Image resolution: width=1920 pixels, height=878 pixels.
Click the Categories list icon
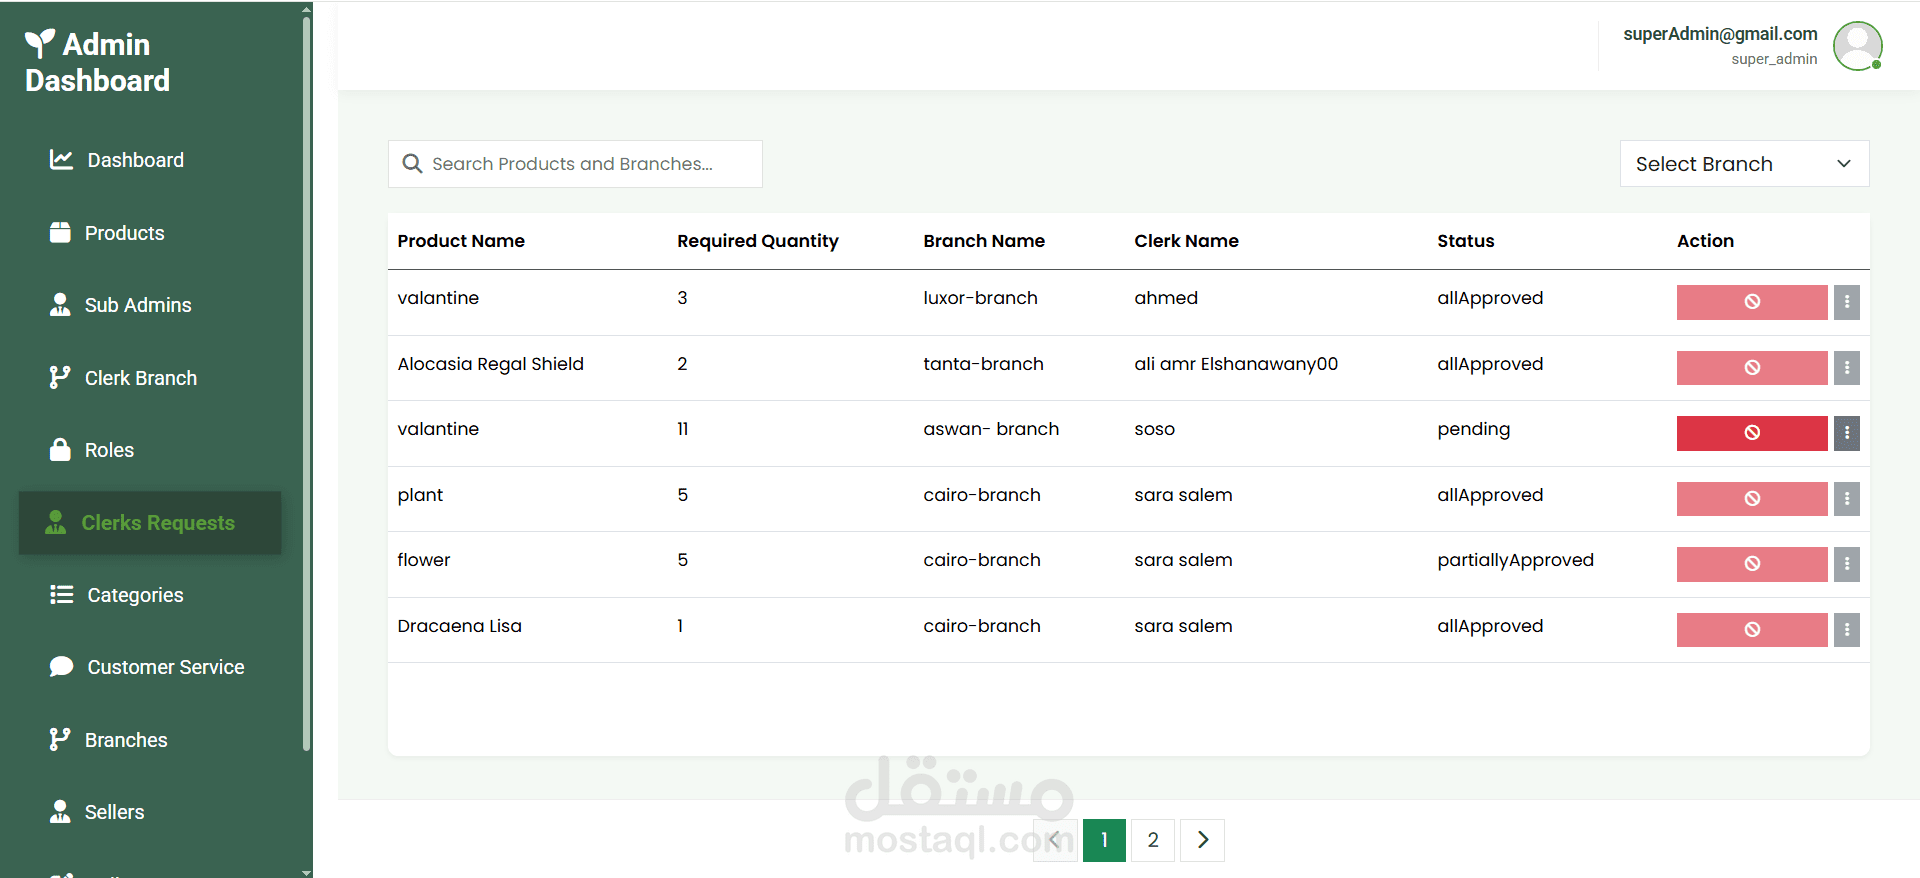(x=61, y=595)
